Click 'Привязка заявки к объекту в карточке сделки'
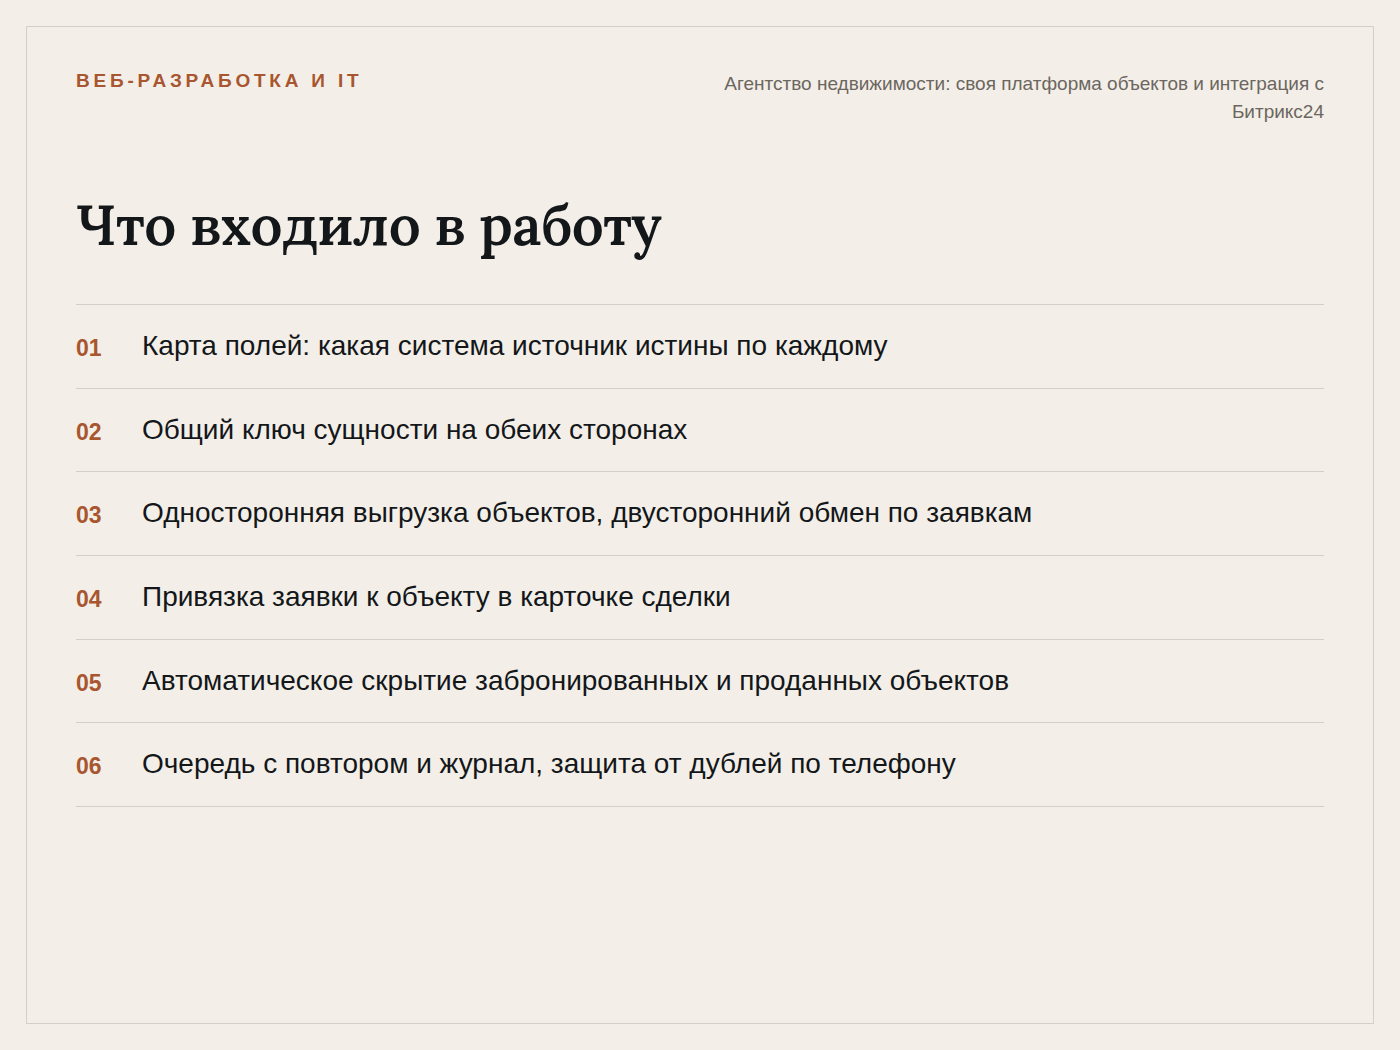This screenshot has height=1050, width=1400. tap(436, 597)
